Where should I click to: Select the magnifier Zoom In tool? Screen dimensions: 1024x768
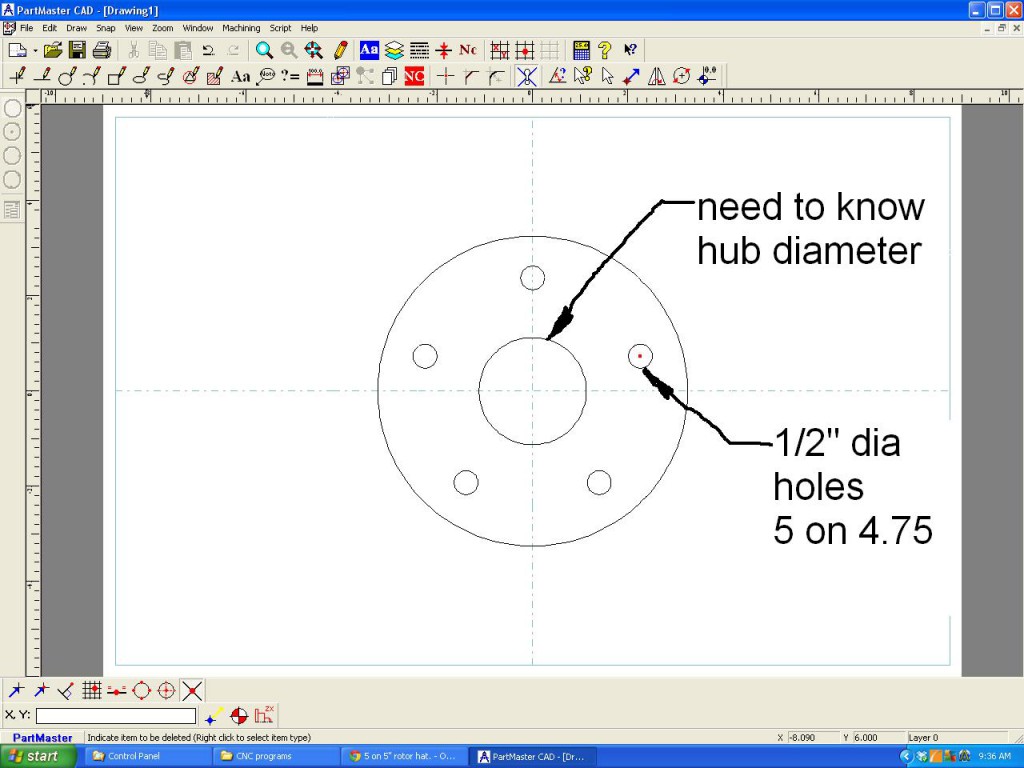[x=264, y=50]
